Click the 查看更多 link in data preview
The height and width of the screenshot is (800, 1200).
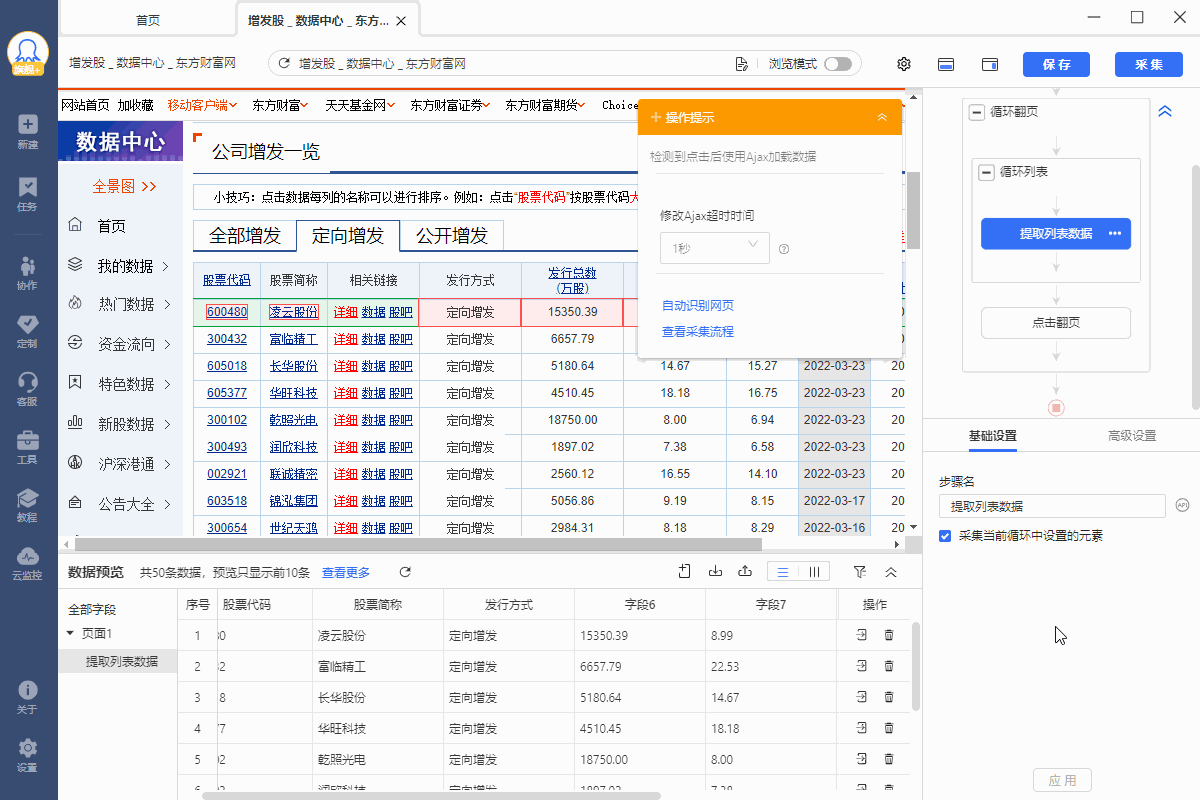point(346,572)
